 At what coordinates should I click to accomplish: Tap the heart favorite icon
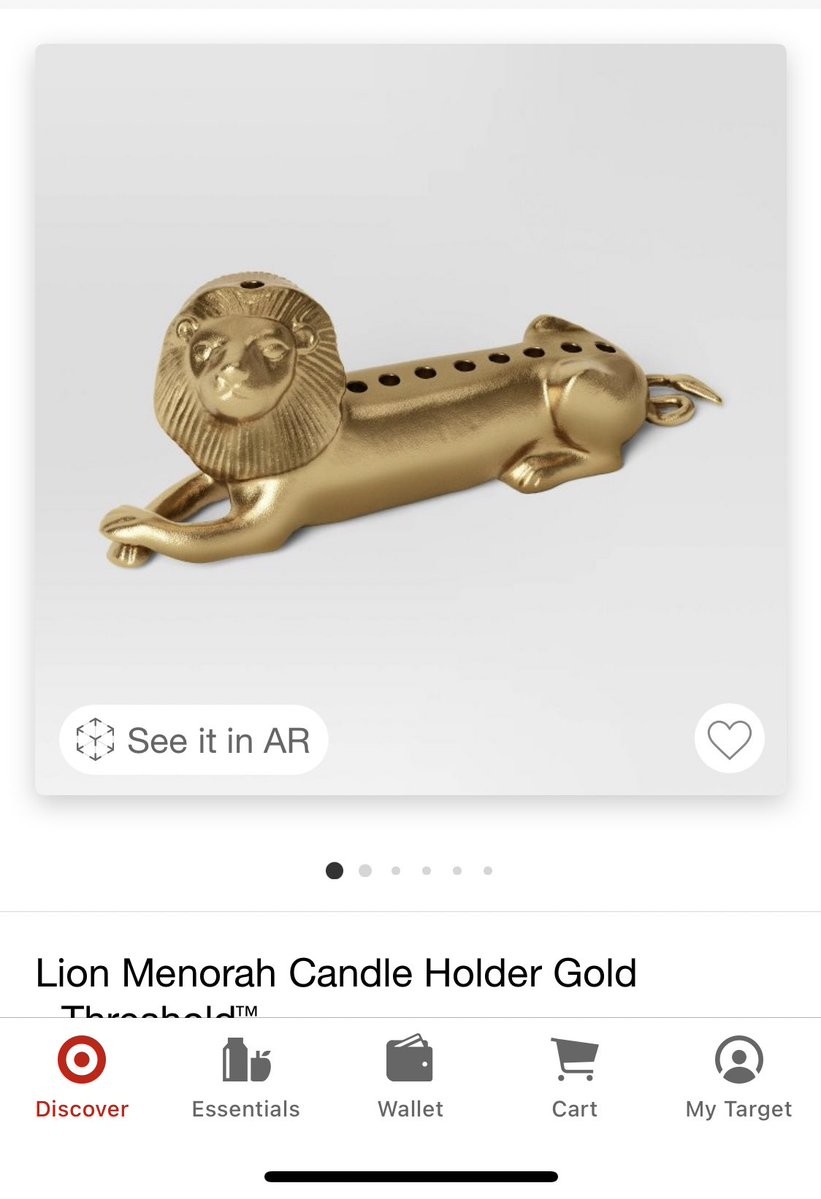click(729, 739)
